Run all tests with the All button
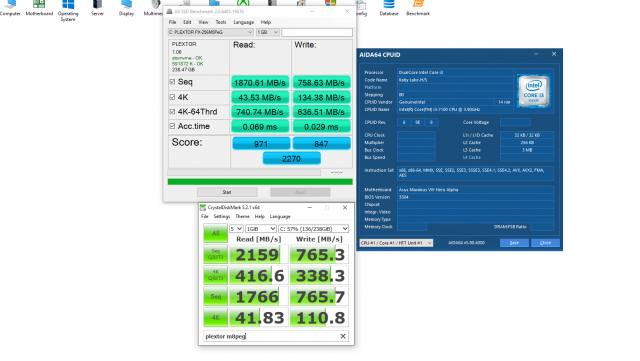This screenshot has height=361, width=640. [216, 233]
